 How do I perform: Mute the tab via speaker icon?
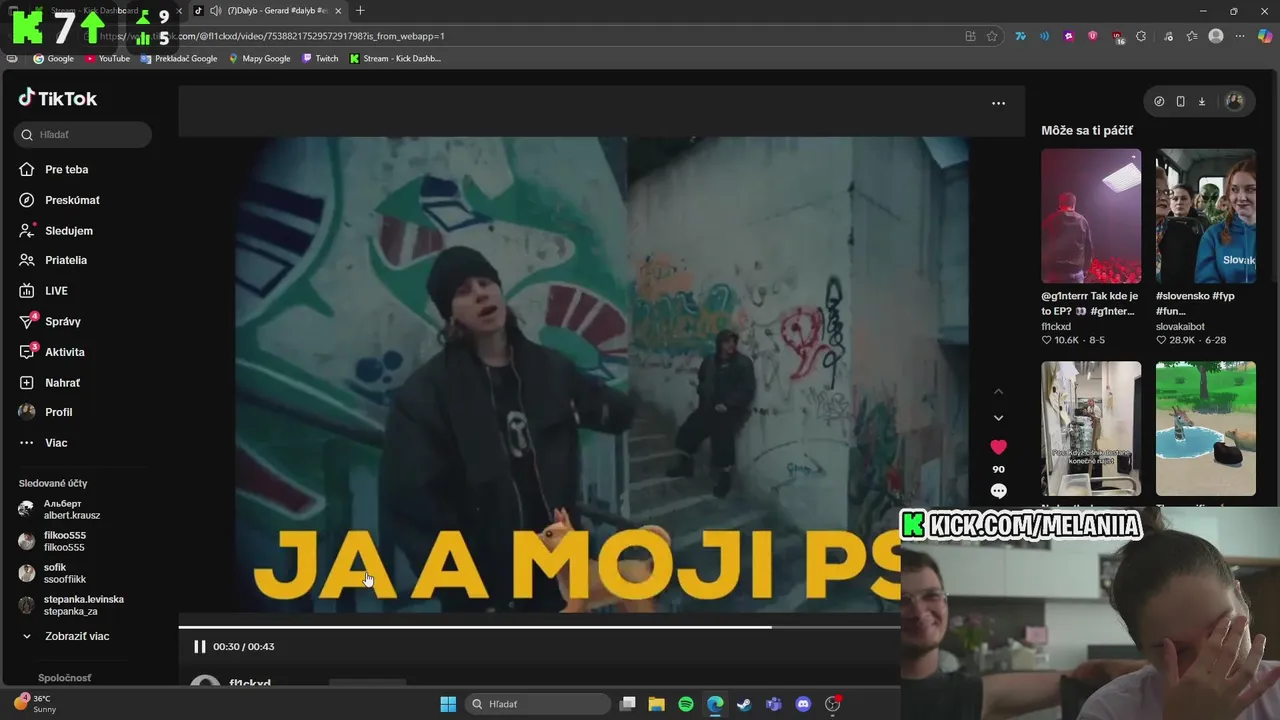click(x=215, y=11)
